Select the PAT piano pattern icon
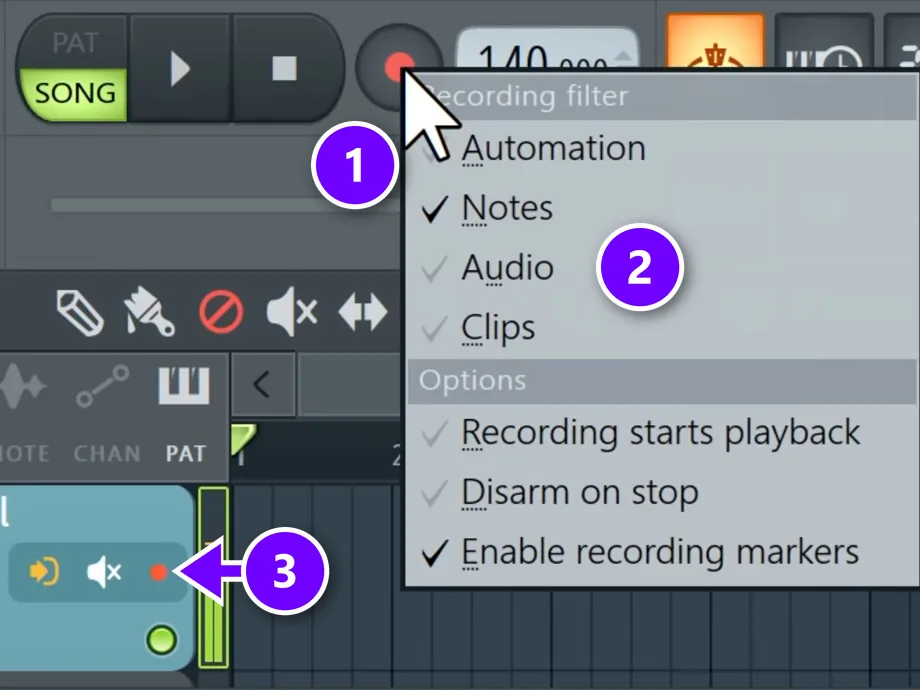This screenshot has width=920, height=690. click(184, 385)
